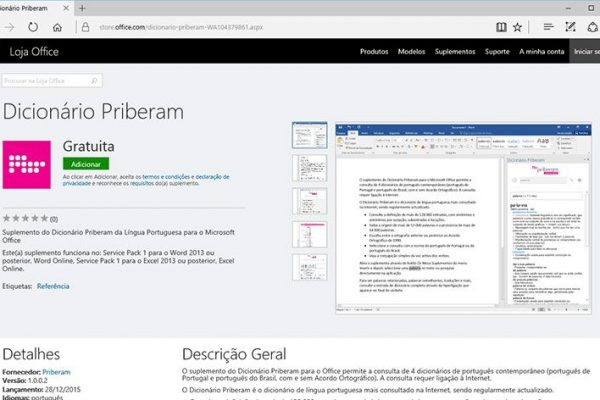Open A minha conta menu
600x400 pixels.
point(541,51)
